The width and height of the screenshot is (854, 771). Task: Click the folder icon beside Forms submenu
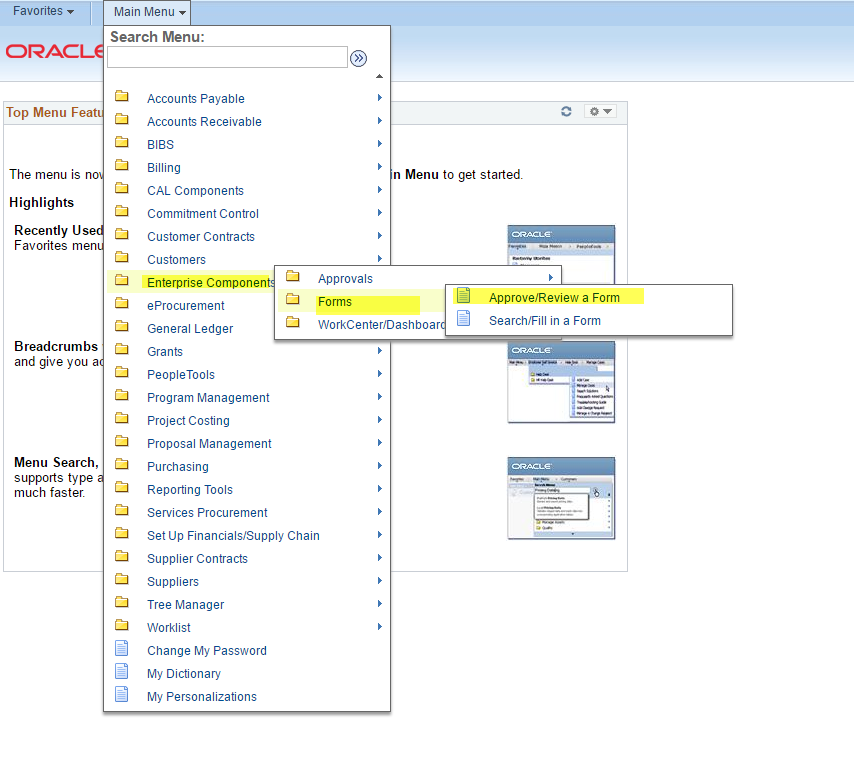point(293,299)
